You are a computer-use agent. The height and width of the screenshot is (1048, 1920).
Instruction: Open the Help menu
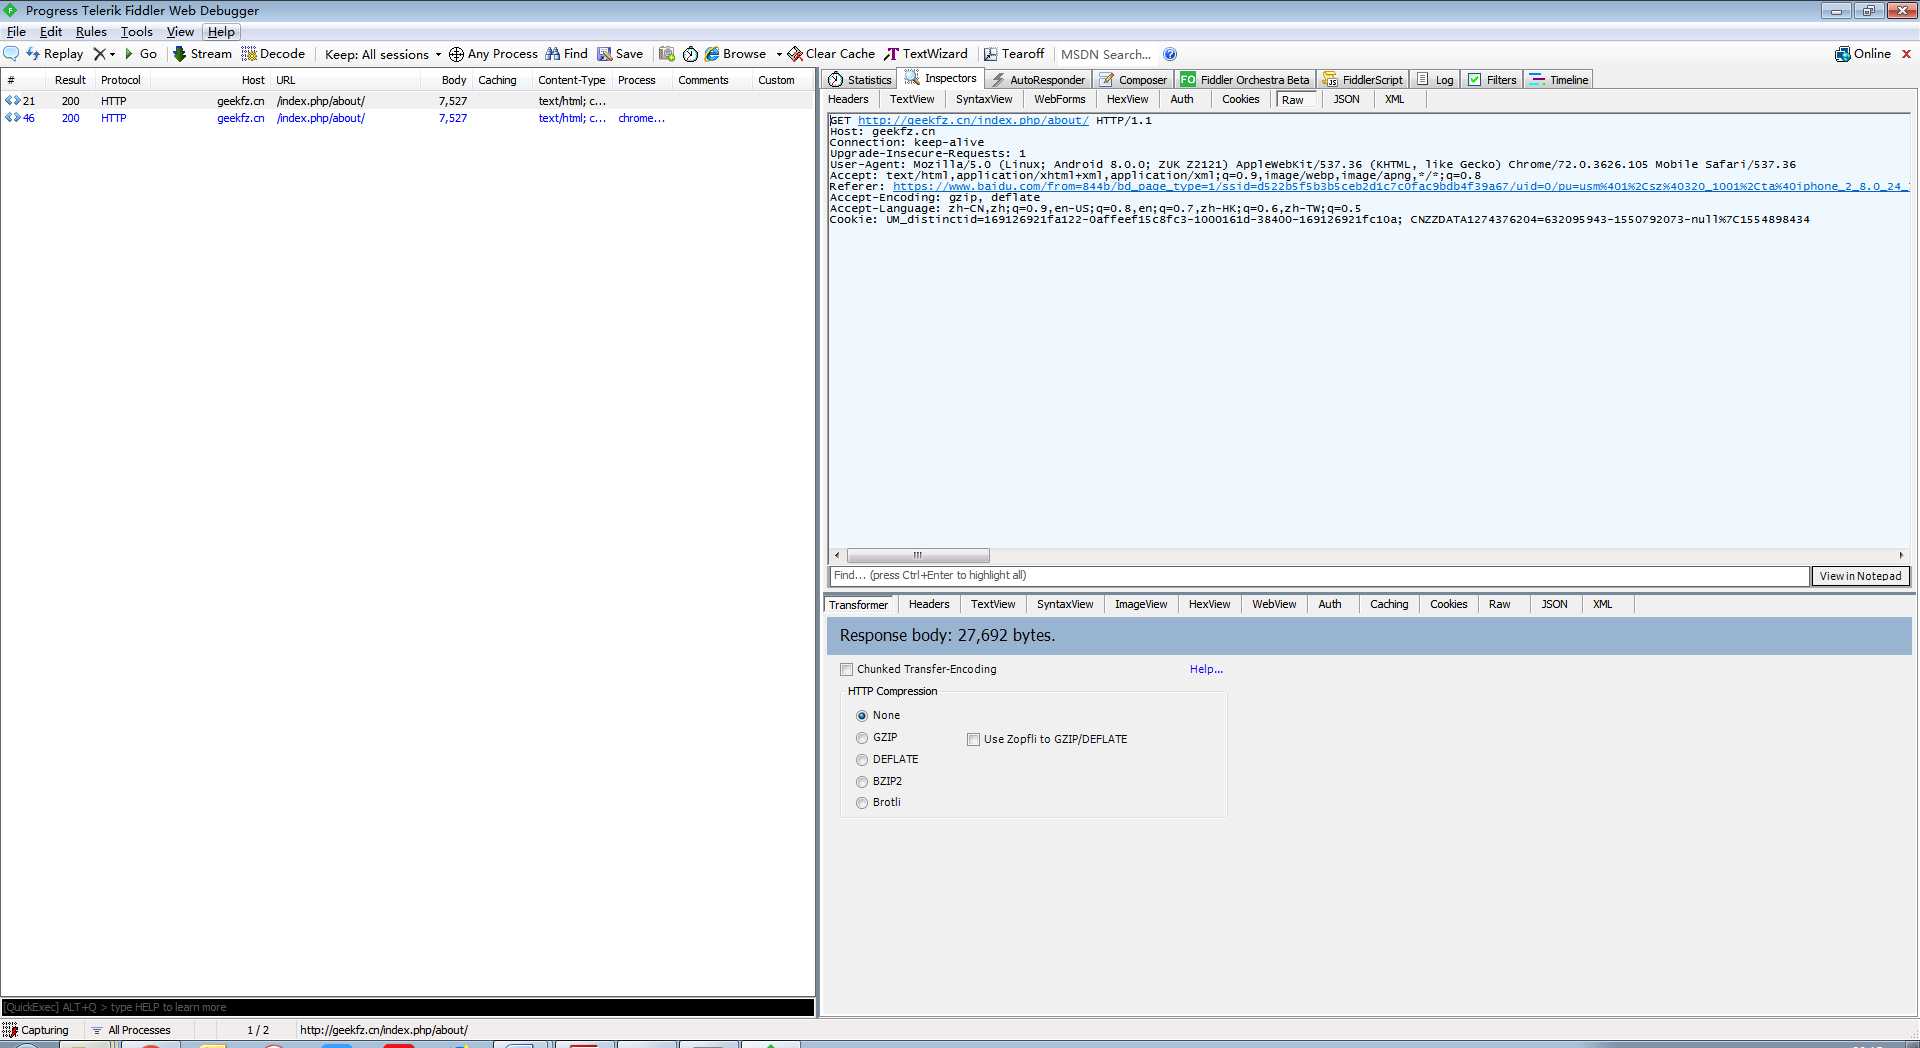coord(221,32)
